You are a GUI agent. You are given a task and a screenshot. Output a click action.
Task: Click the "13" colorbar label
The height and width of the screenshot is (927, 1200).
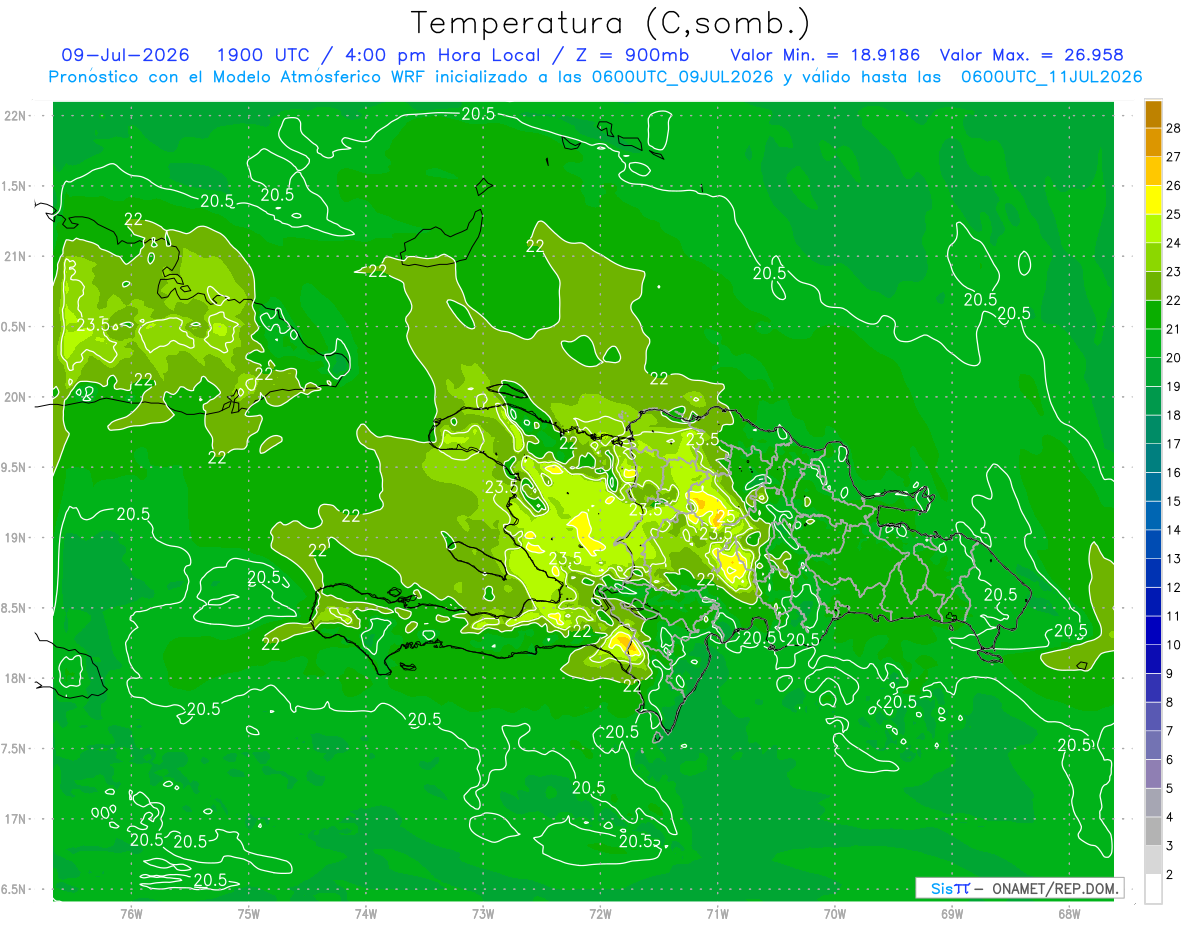[x=1174, y=559]
